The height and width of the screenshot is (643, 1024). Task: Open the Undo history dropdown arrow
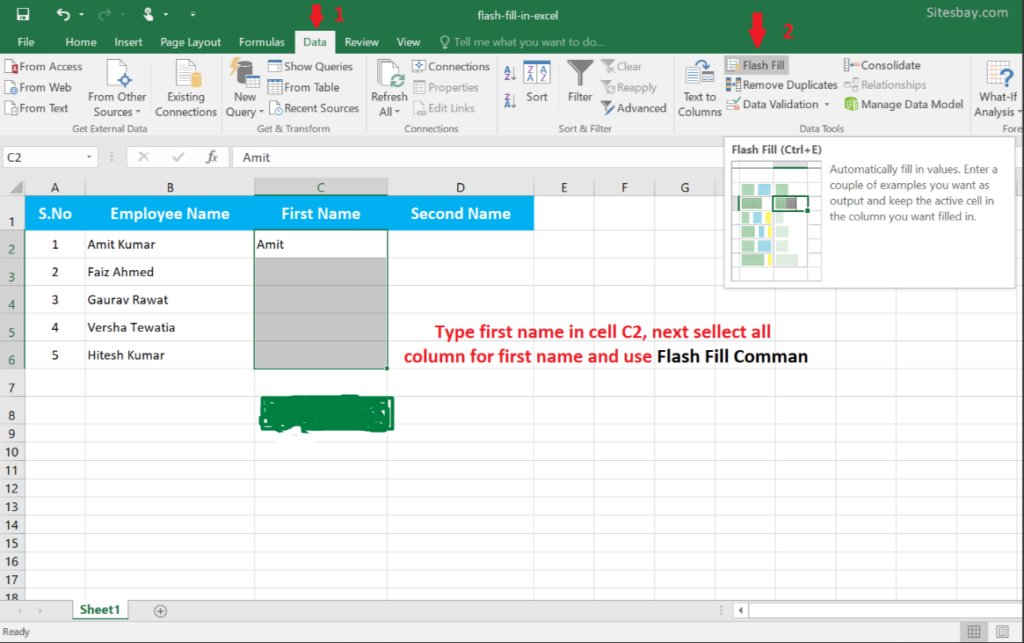tap(82, 14)
